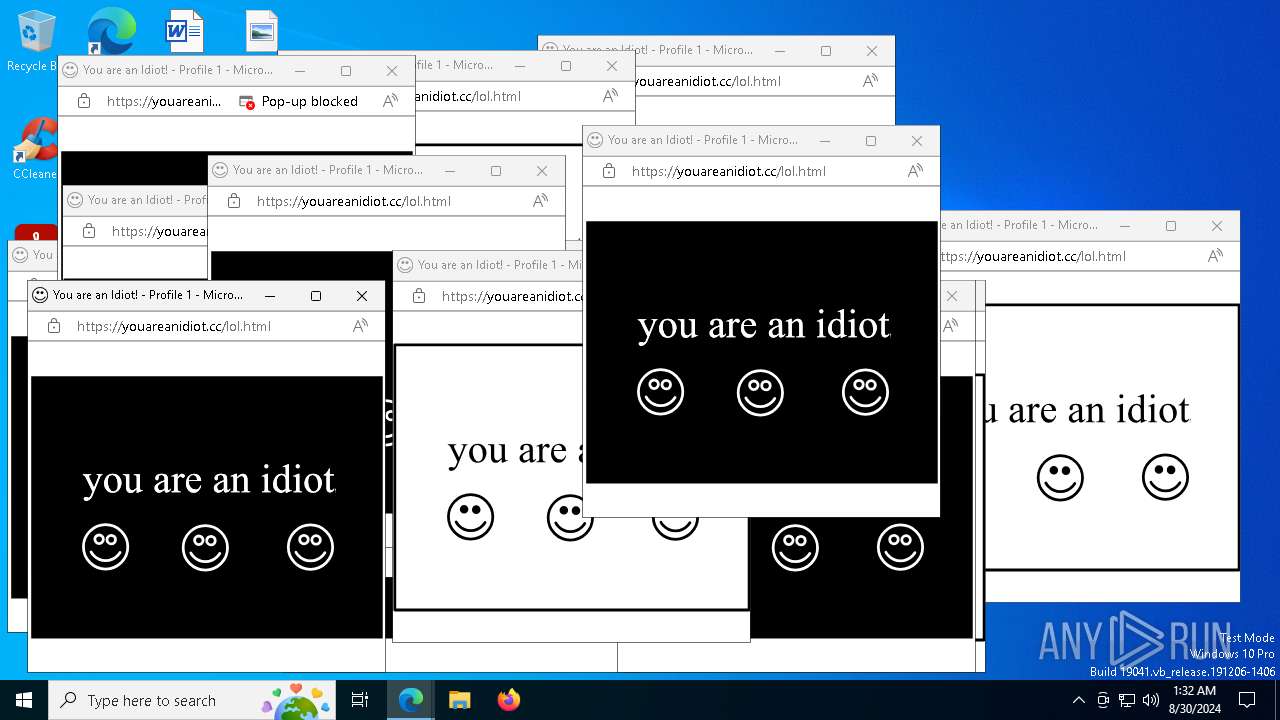This screenshot has height=720, width=1280.
Task: Click the smiley favicon in center front window title
Action: click(x=595, y=140)
